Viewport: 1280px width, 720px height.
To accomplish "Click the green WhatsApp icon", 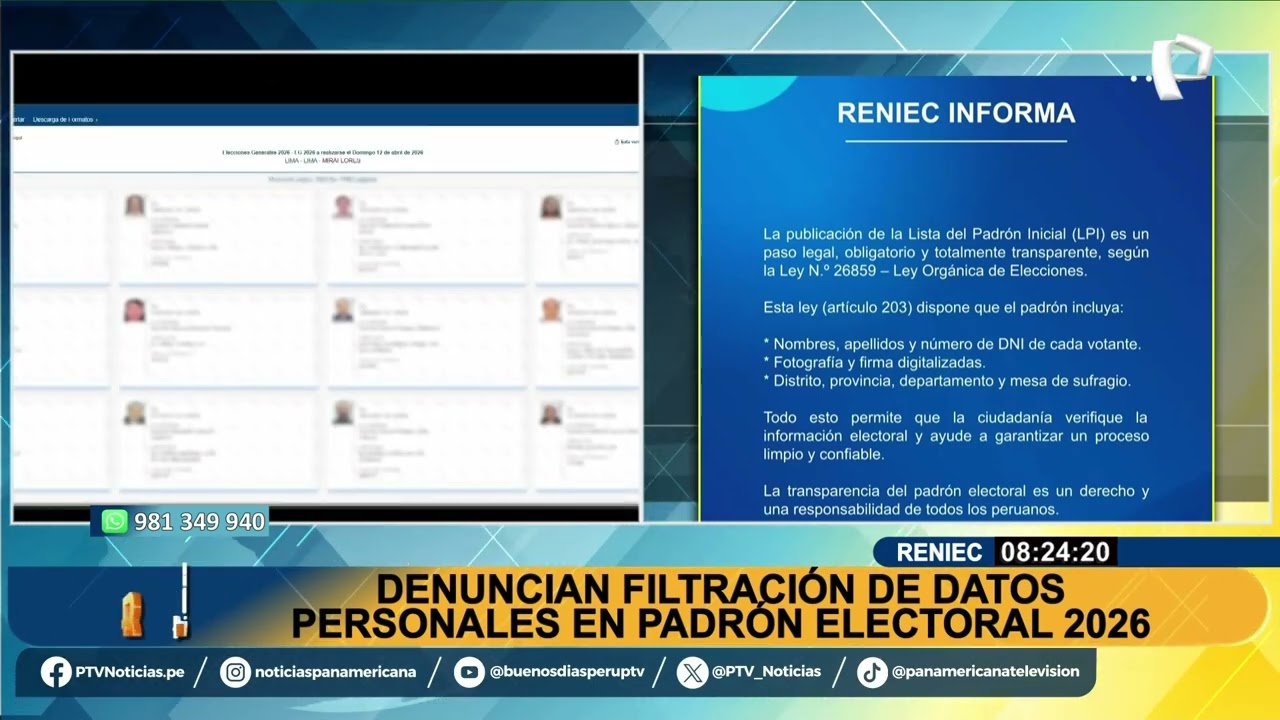I will pos(115,521).
